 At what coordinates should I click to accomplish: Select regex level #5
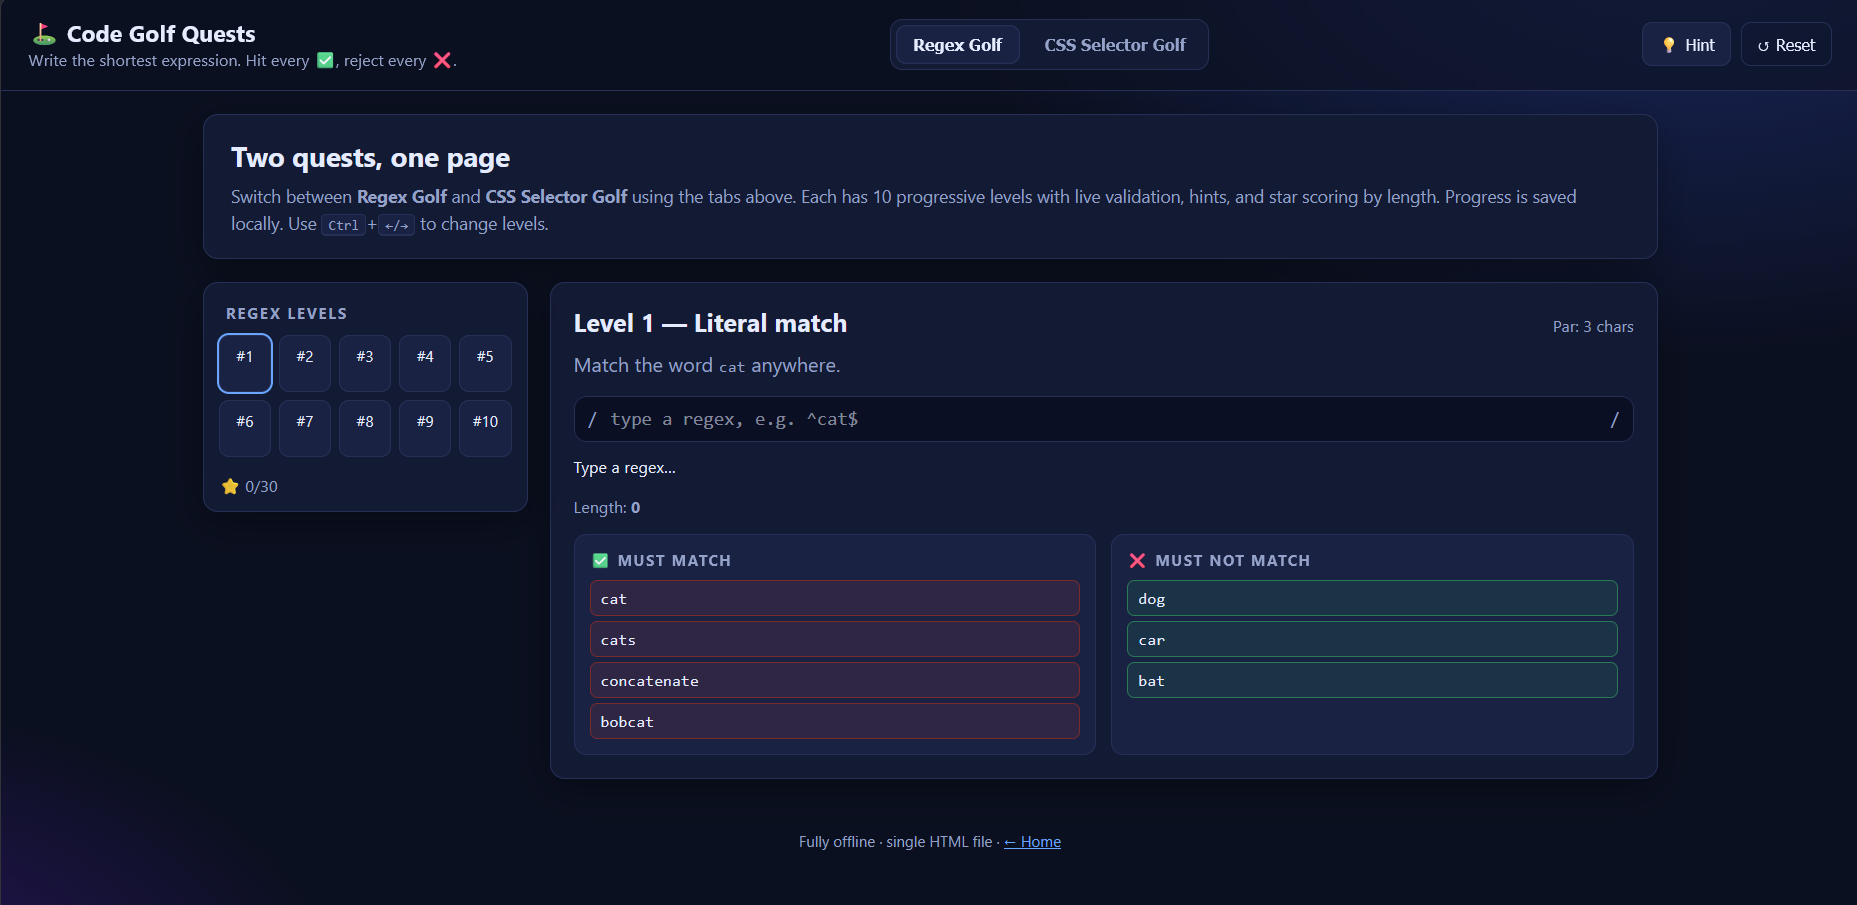[485, 363]
